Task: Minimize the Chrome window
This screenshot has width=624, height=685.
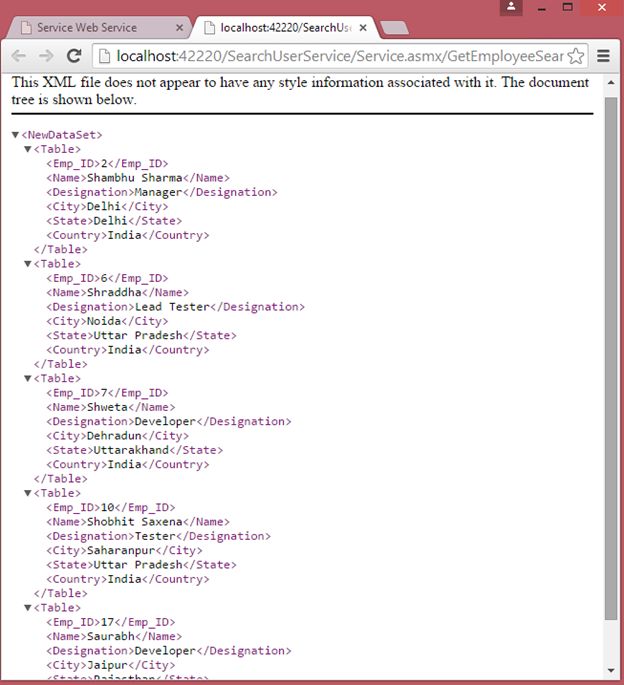Action: point(542,7)
